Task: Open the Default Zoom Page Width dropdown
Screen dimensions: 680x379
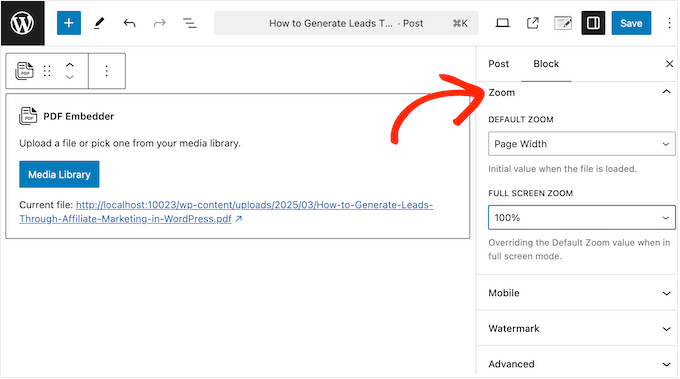Action: coord(582,144)
